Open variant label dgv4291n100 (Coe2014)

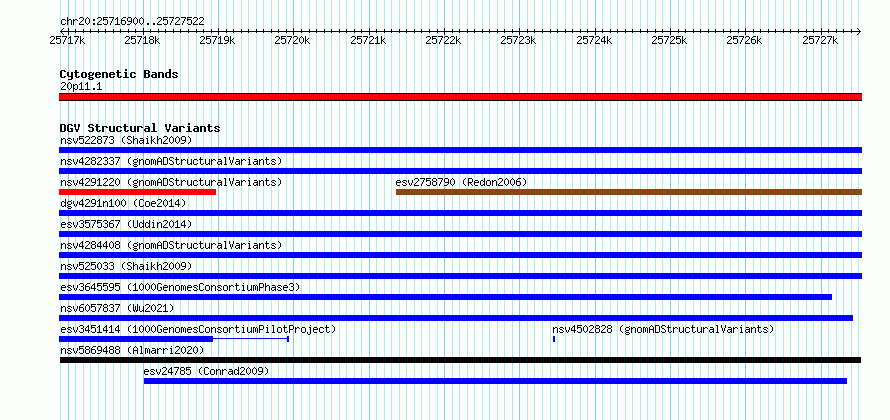click(x=123, y=203)
